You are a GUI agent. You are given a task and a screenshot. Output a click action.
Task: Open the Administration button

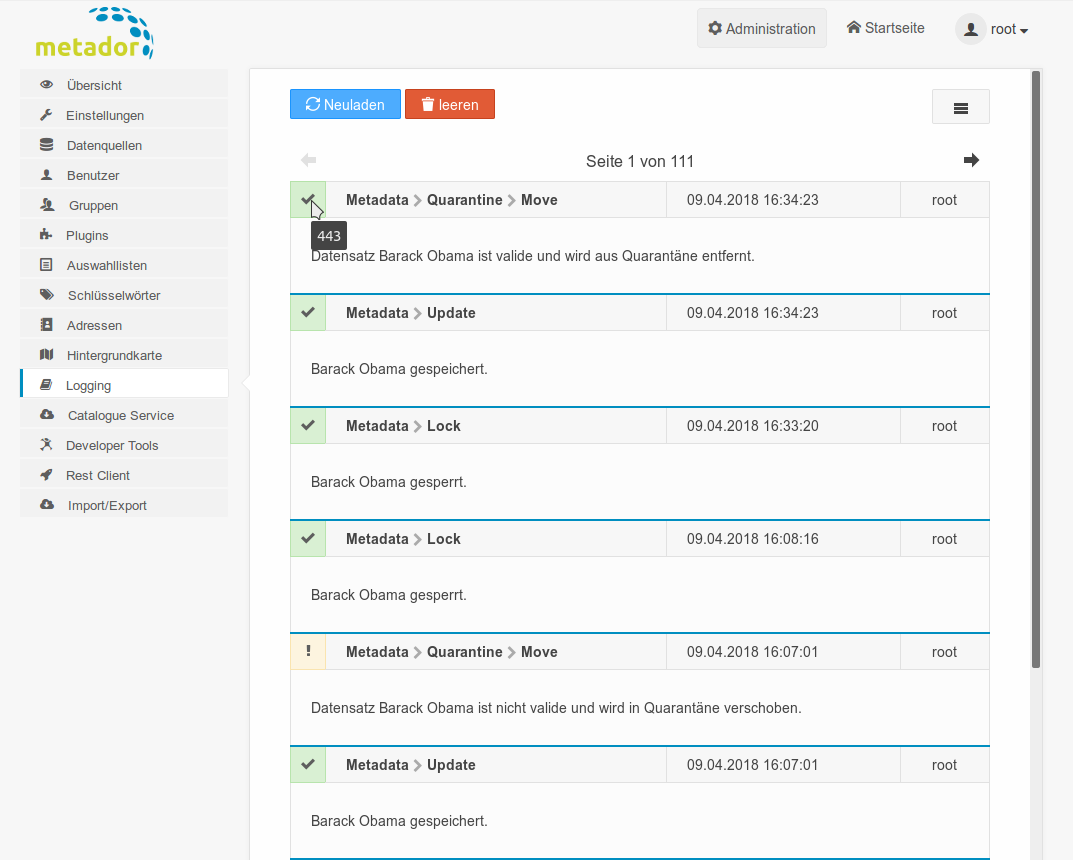(762, 28)
